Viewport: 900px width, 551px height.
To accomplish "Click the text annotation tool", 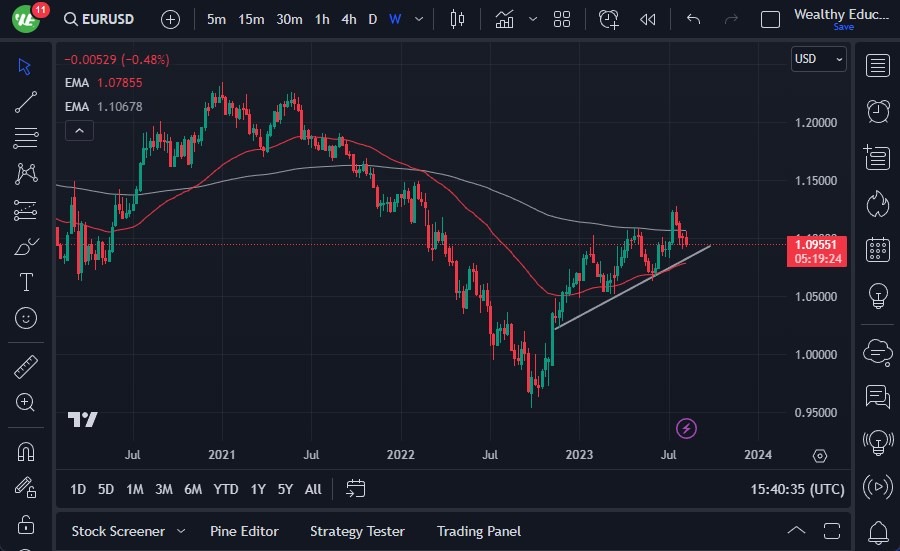I will point(26,282).
